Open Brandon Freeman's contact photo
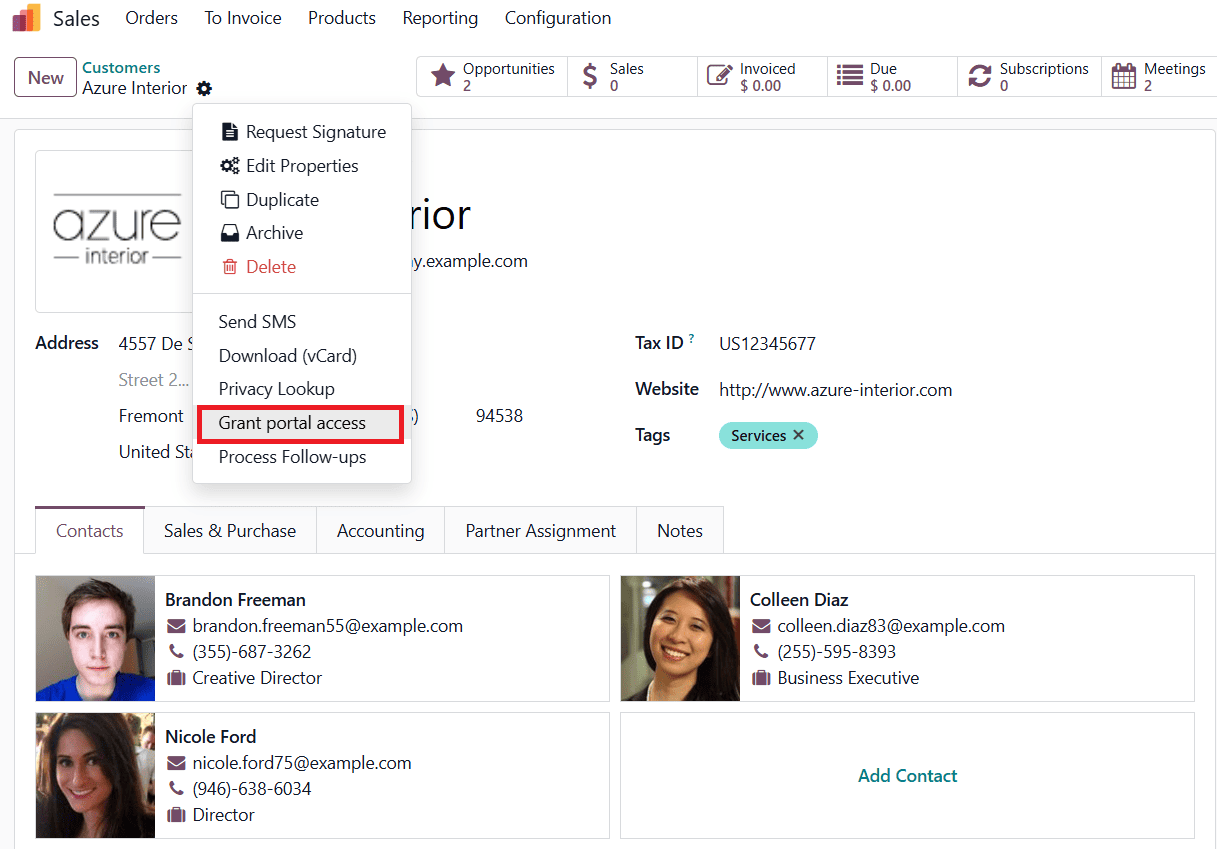This screenshot has width=1217, height=849. [96, 638]
